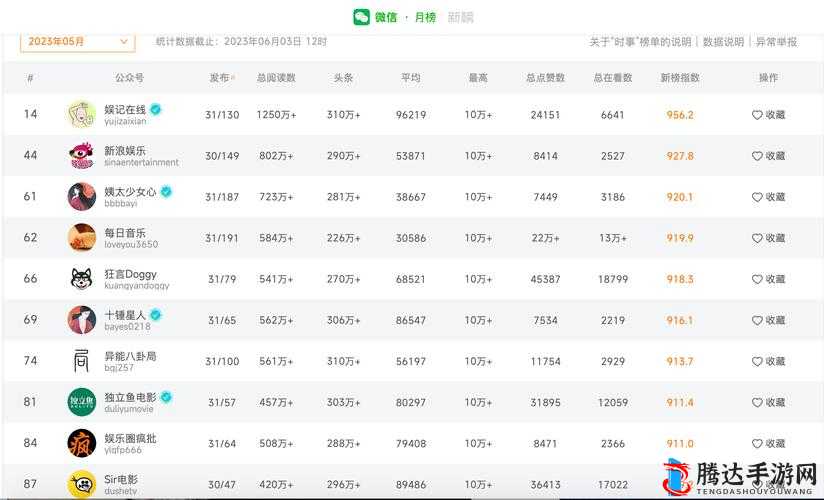Viewport: 824px width, 500px height.
Task: Click the 22万+ likes cell
Action: coord(545,238)
